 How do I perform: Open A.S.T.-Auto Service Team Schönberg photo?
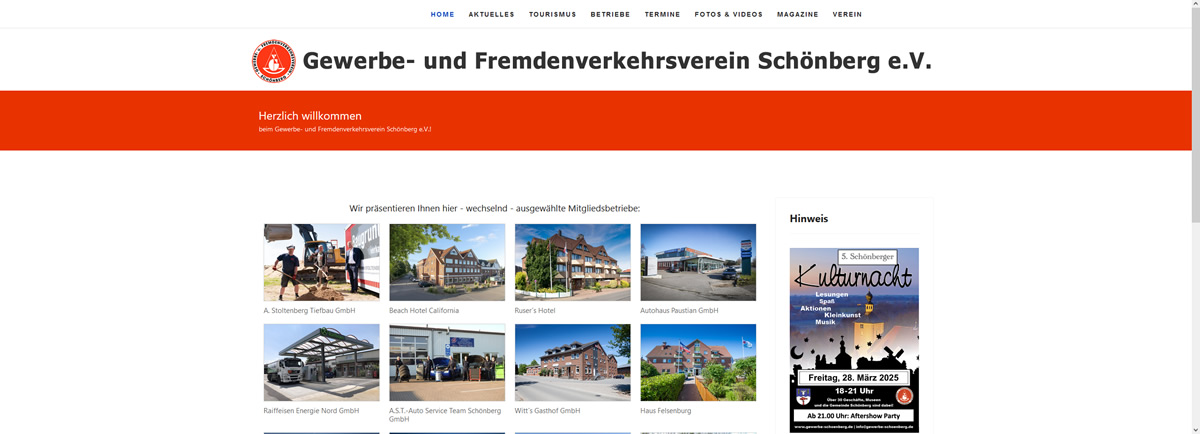tap(447, 362)
